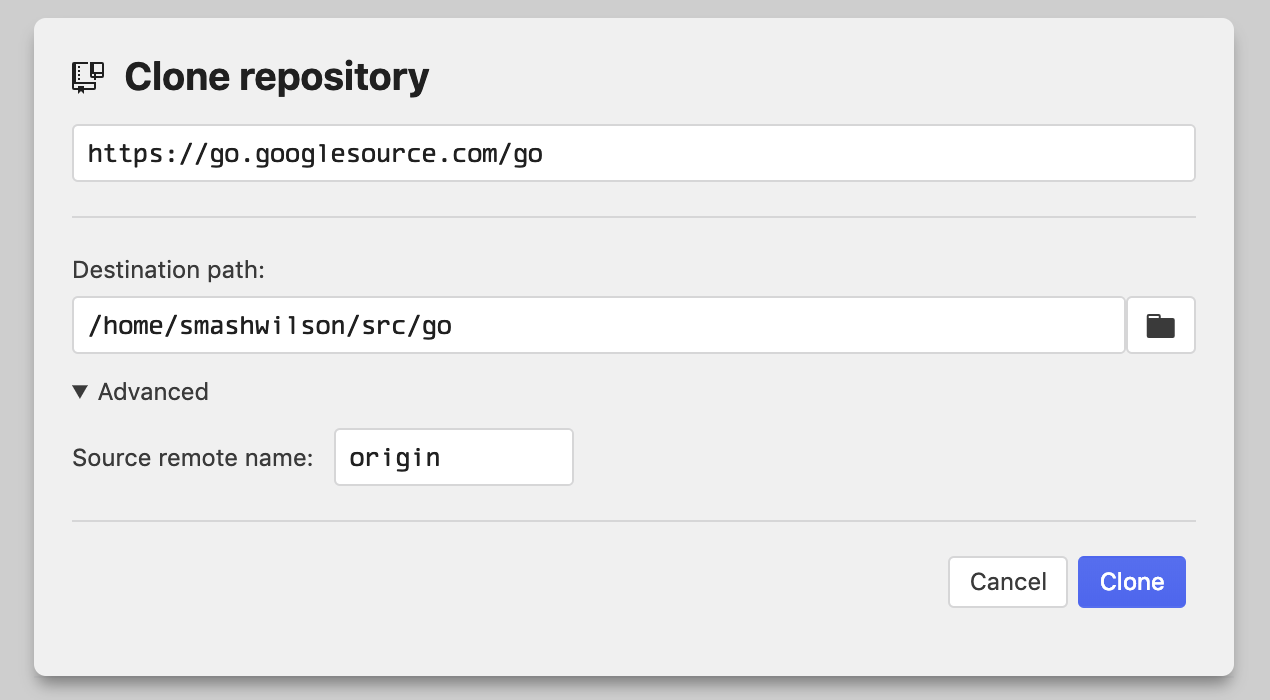Select the /home/smashwilson/src/go path field
This screenshot has height=700, width=1270.
pos(598,324)
